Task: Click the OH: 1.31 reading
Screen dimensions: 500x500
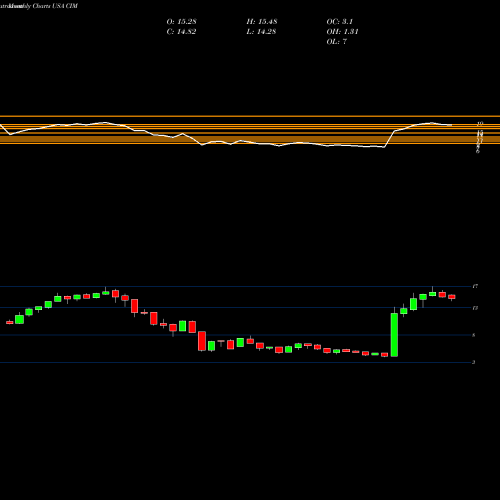Action: 342,32
